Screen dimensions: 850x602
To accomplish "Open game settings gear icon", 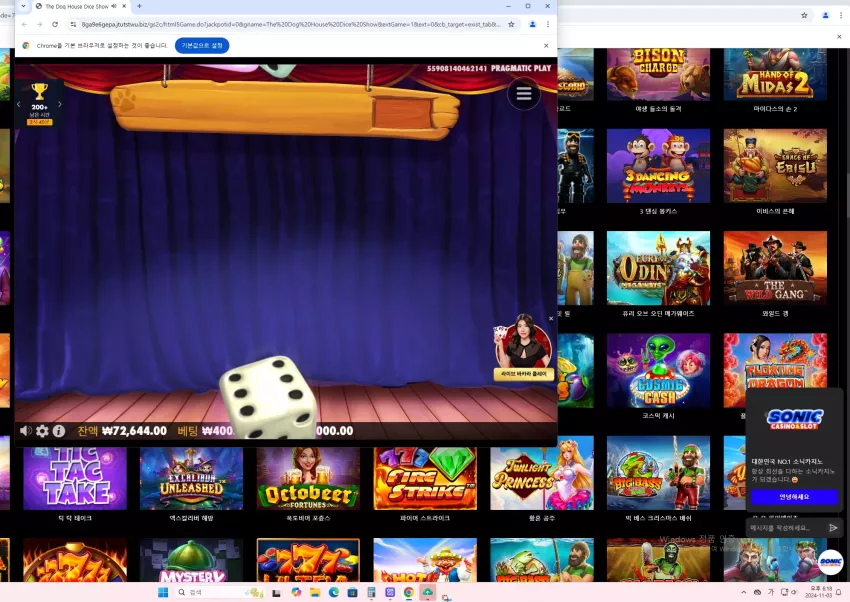I will pos(42,431).
